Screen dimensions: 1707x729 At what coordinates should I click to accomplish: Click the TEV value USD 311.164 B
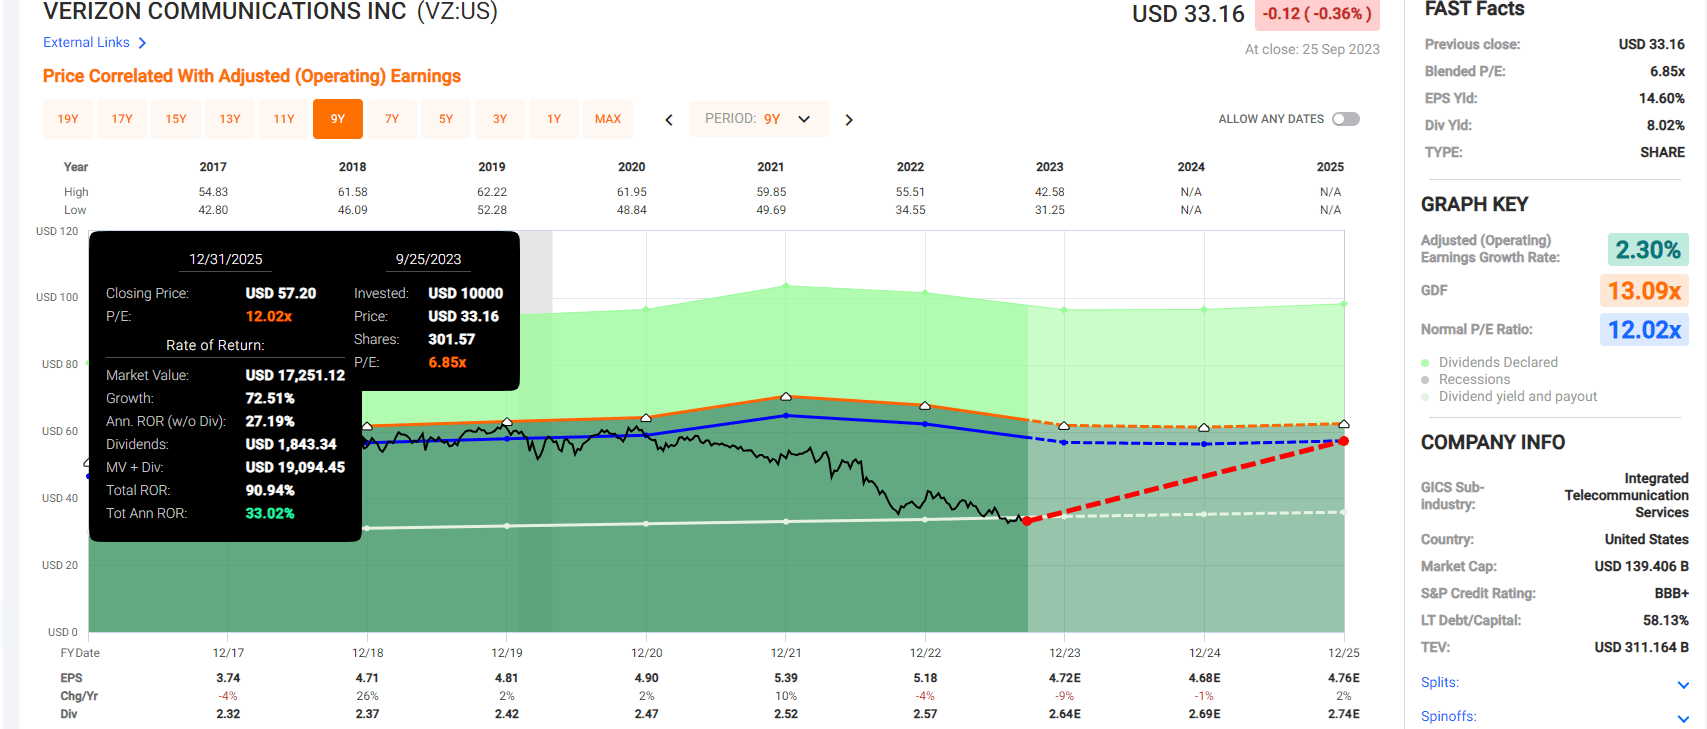tap(1641, 647)
